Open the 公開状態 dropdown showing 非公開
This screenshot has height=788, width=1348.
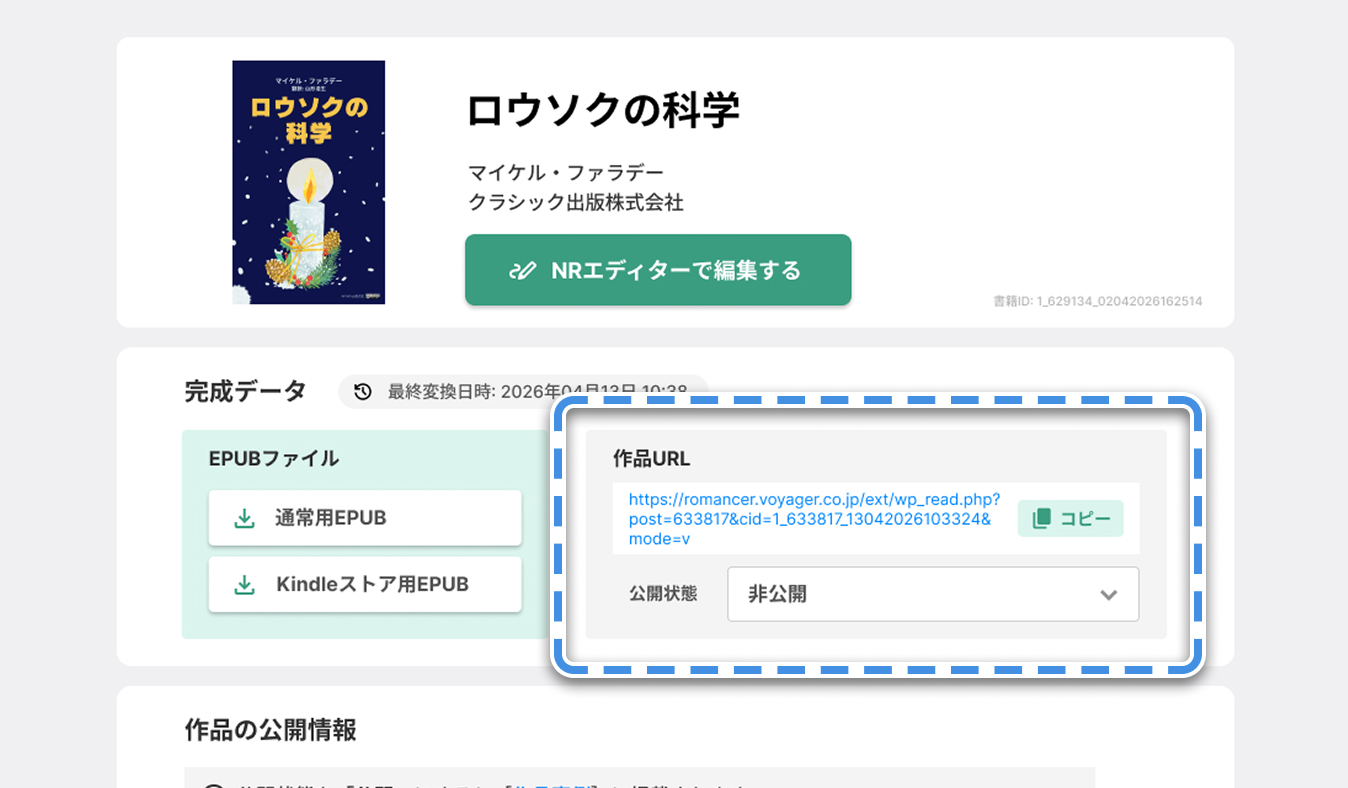point(933,594)
